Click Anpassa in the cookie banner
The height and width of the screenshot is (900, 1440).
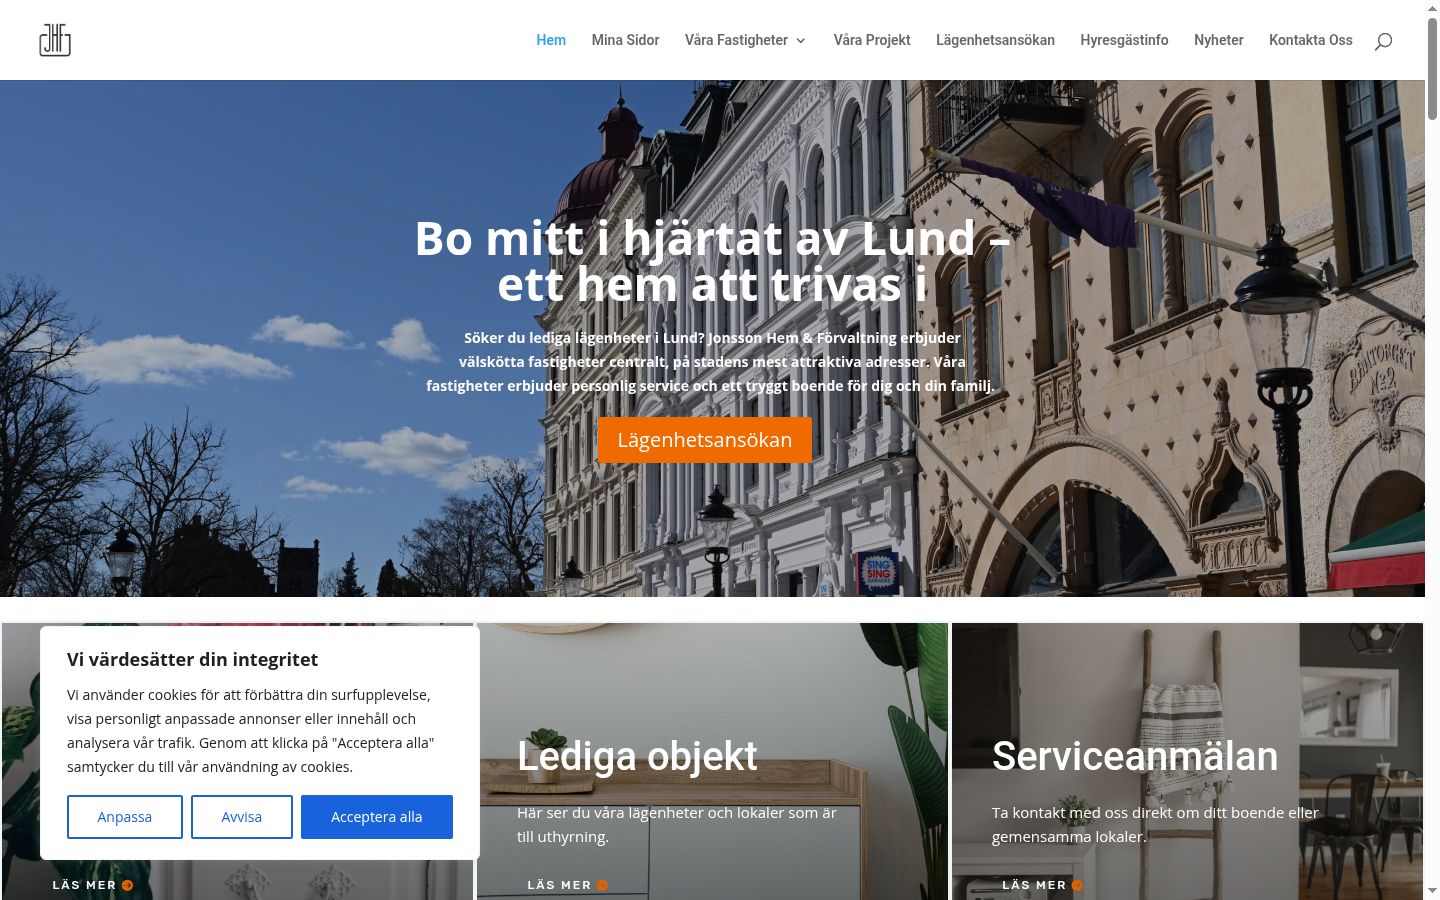pyautogui.click(x=125, y=817)
